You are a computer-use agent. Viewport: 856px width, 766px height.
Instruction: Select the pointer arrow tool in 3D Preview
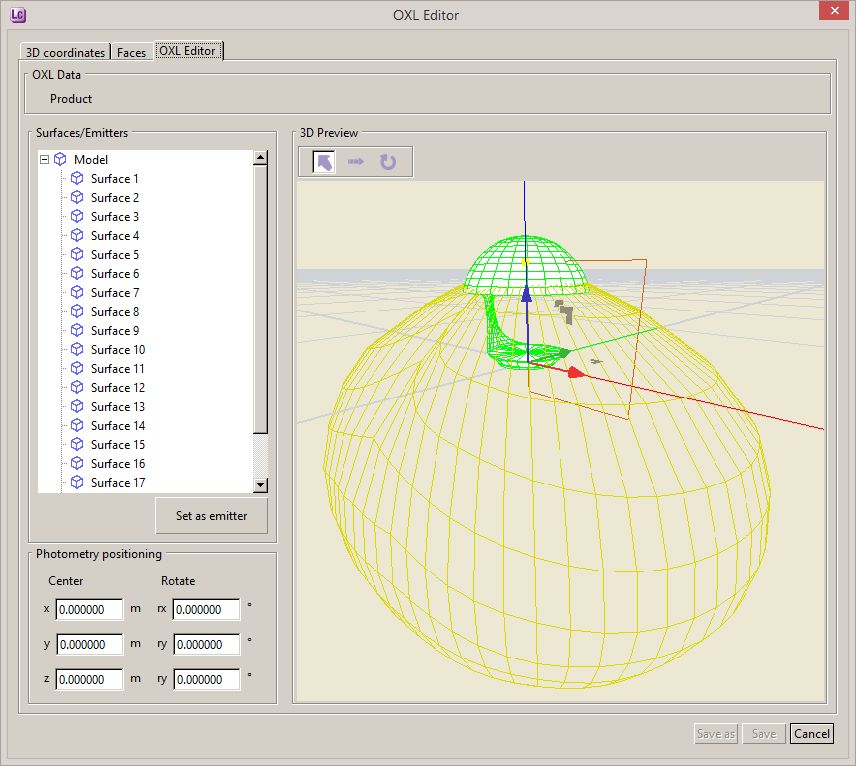(x=324, y=162)
